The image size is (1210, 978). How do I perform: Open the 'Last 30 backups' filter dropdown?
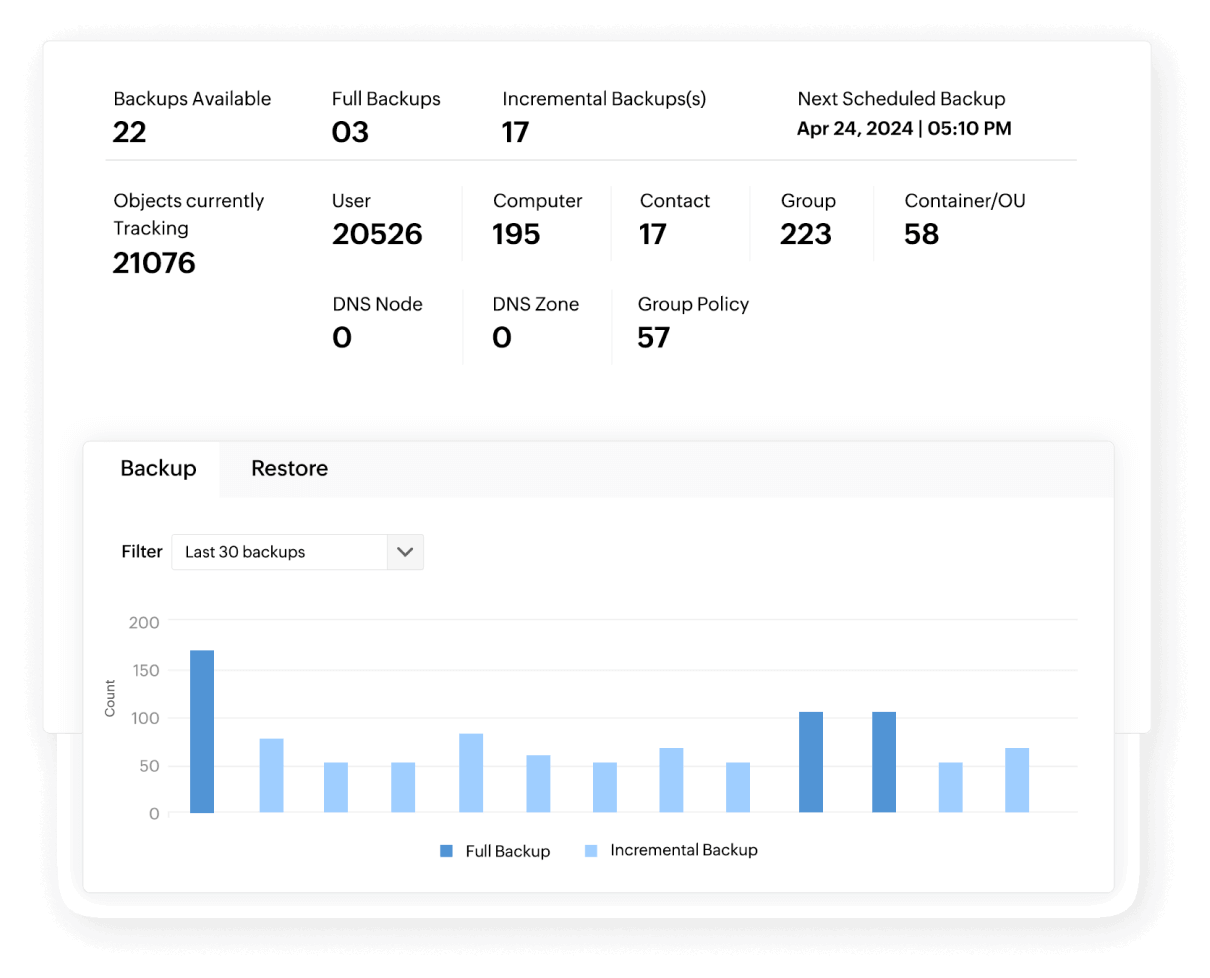[x=280, y=552]
